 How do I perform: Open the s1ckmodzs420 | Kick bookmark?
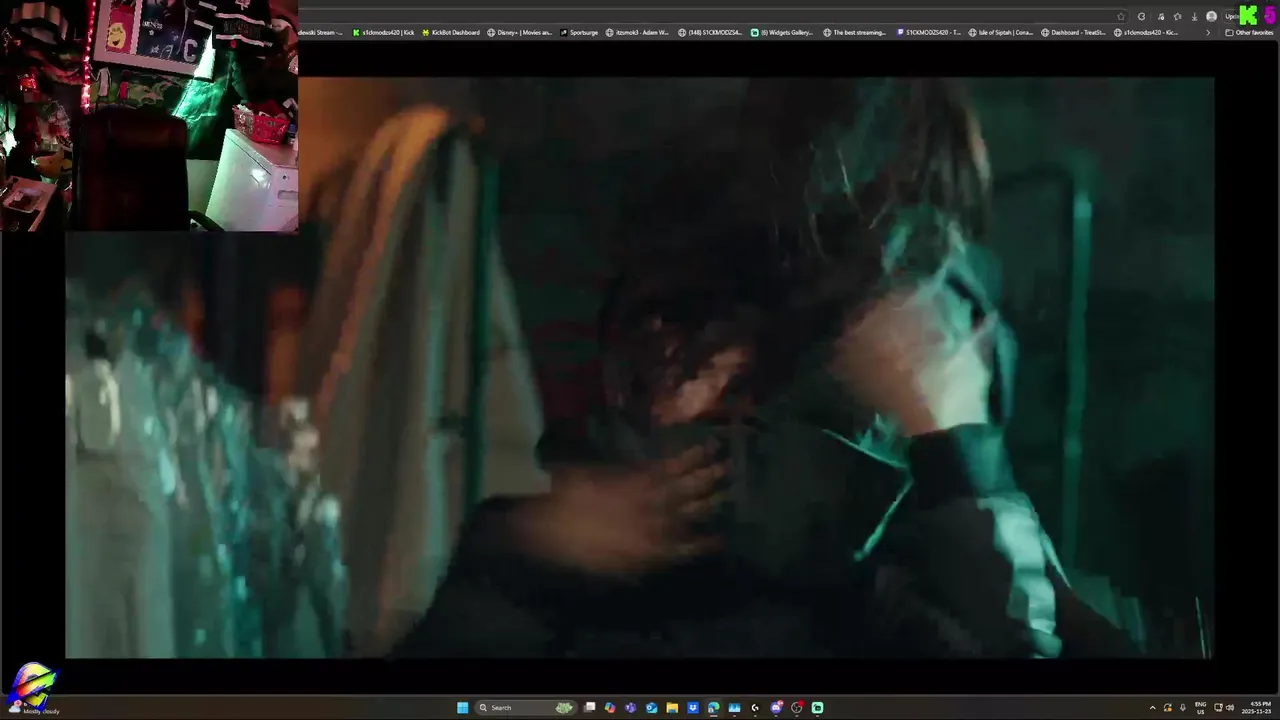point(382,32)
